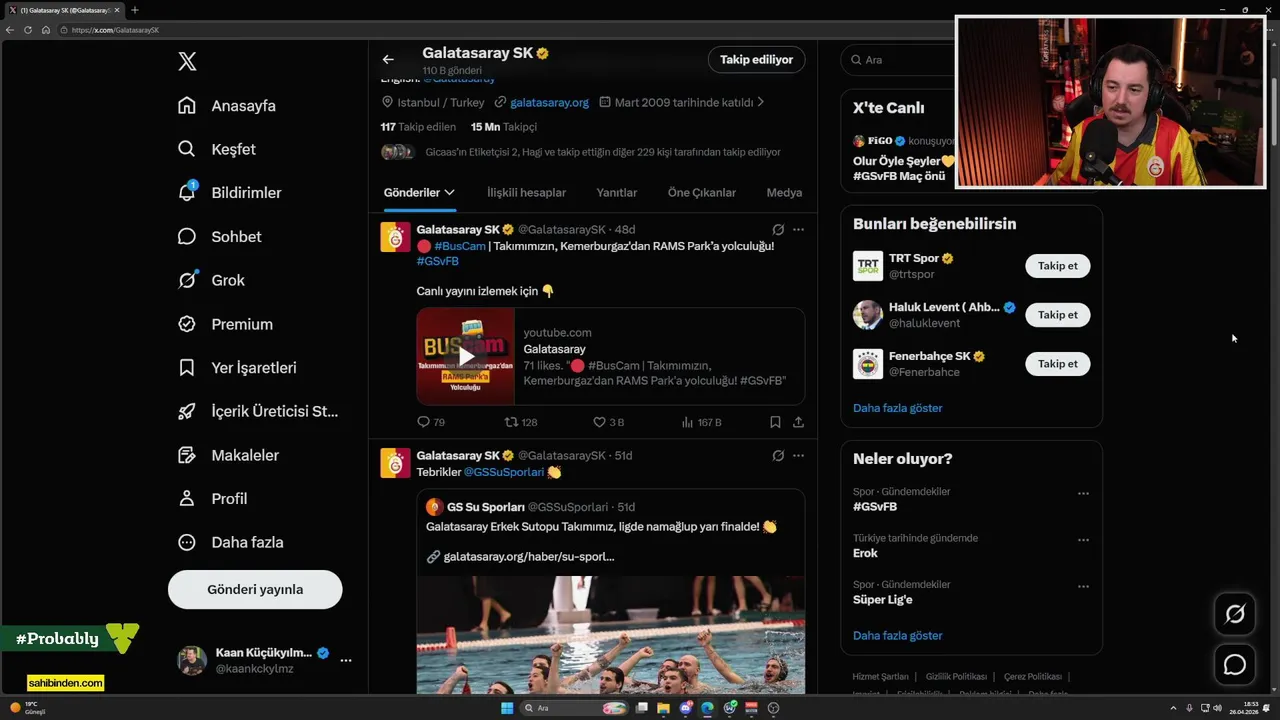Viewport: 1280px width, 720px height.
Task: Open the floating Grok button
Action: tap(1235, 614)
